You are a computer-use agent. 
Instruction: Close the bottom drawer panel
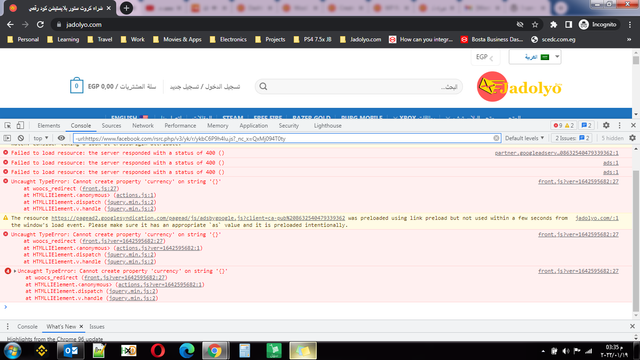[632, 326]
